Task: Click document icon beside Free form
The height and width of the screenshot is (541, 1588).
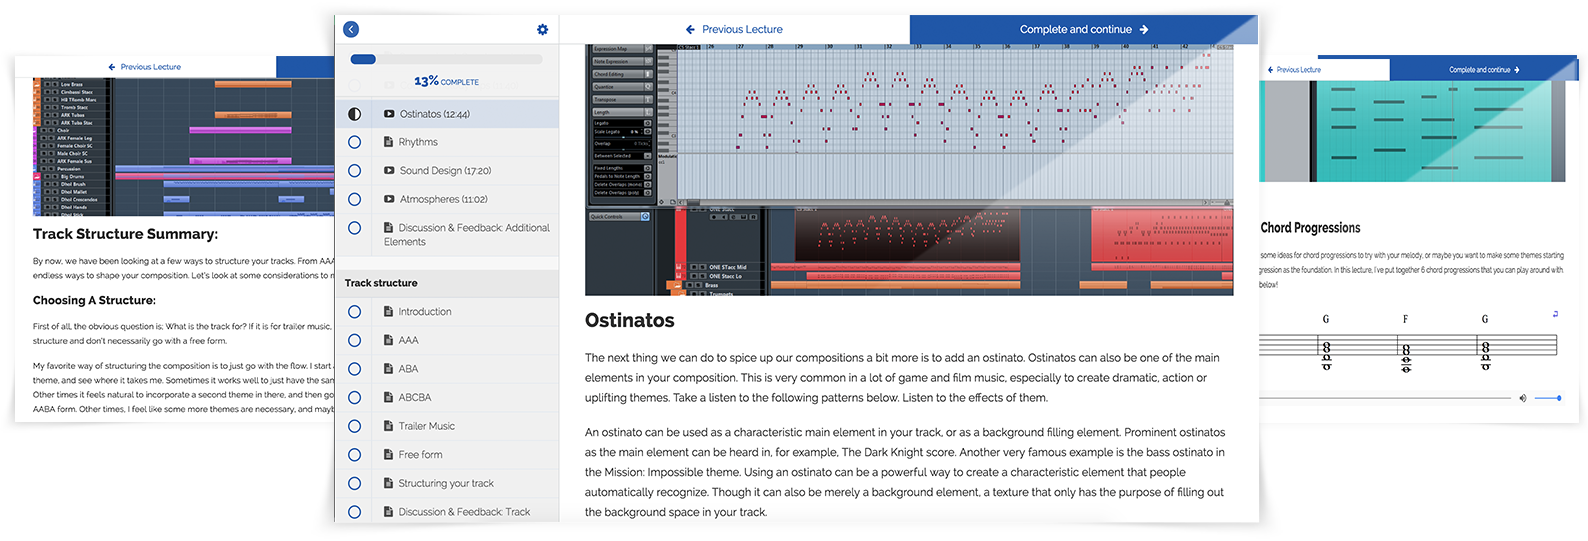Action: click(389, 454)
